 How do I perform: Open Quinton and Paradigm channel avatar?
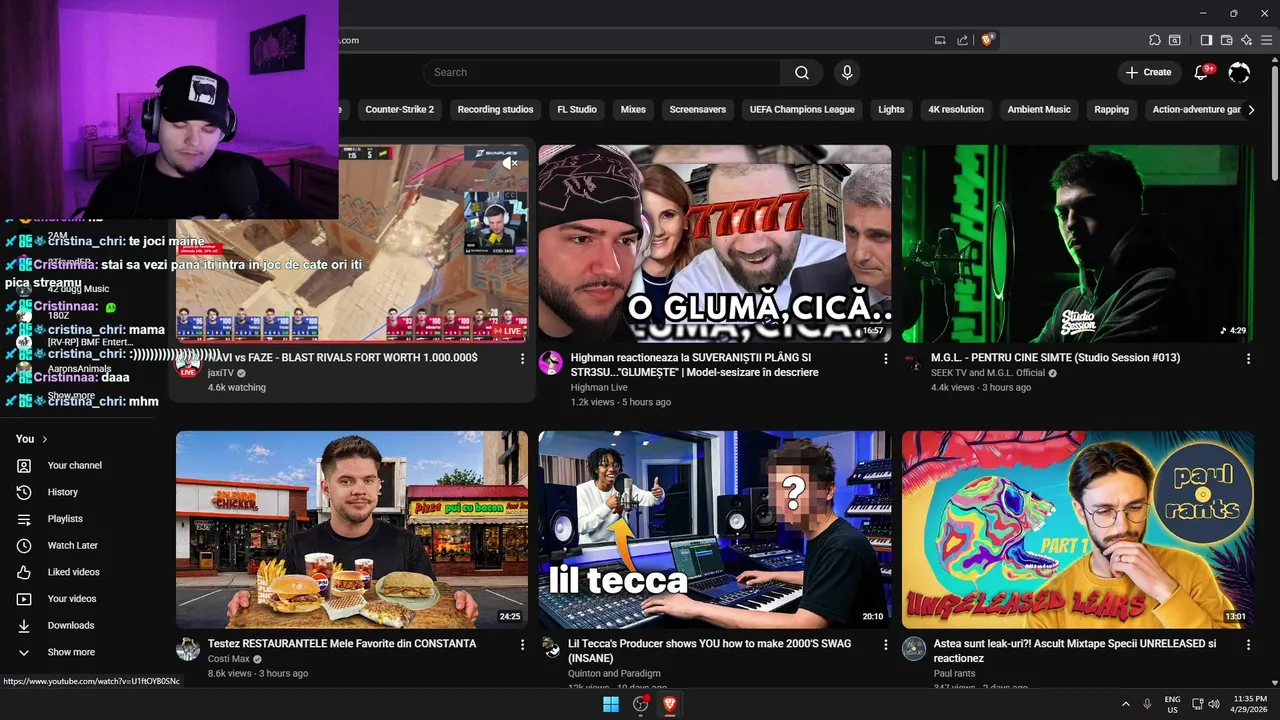tap(550, 649)
